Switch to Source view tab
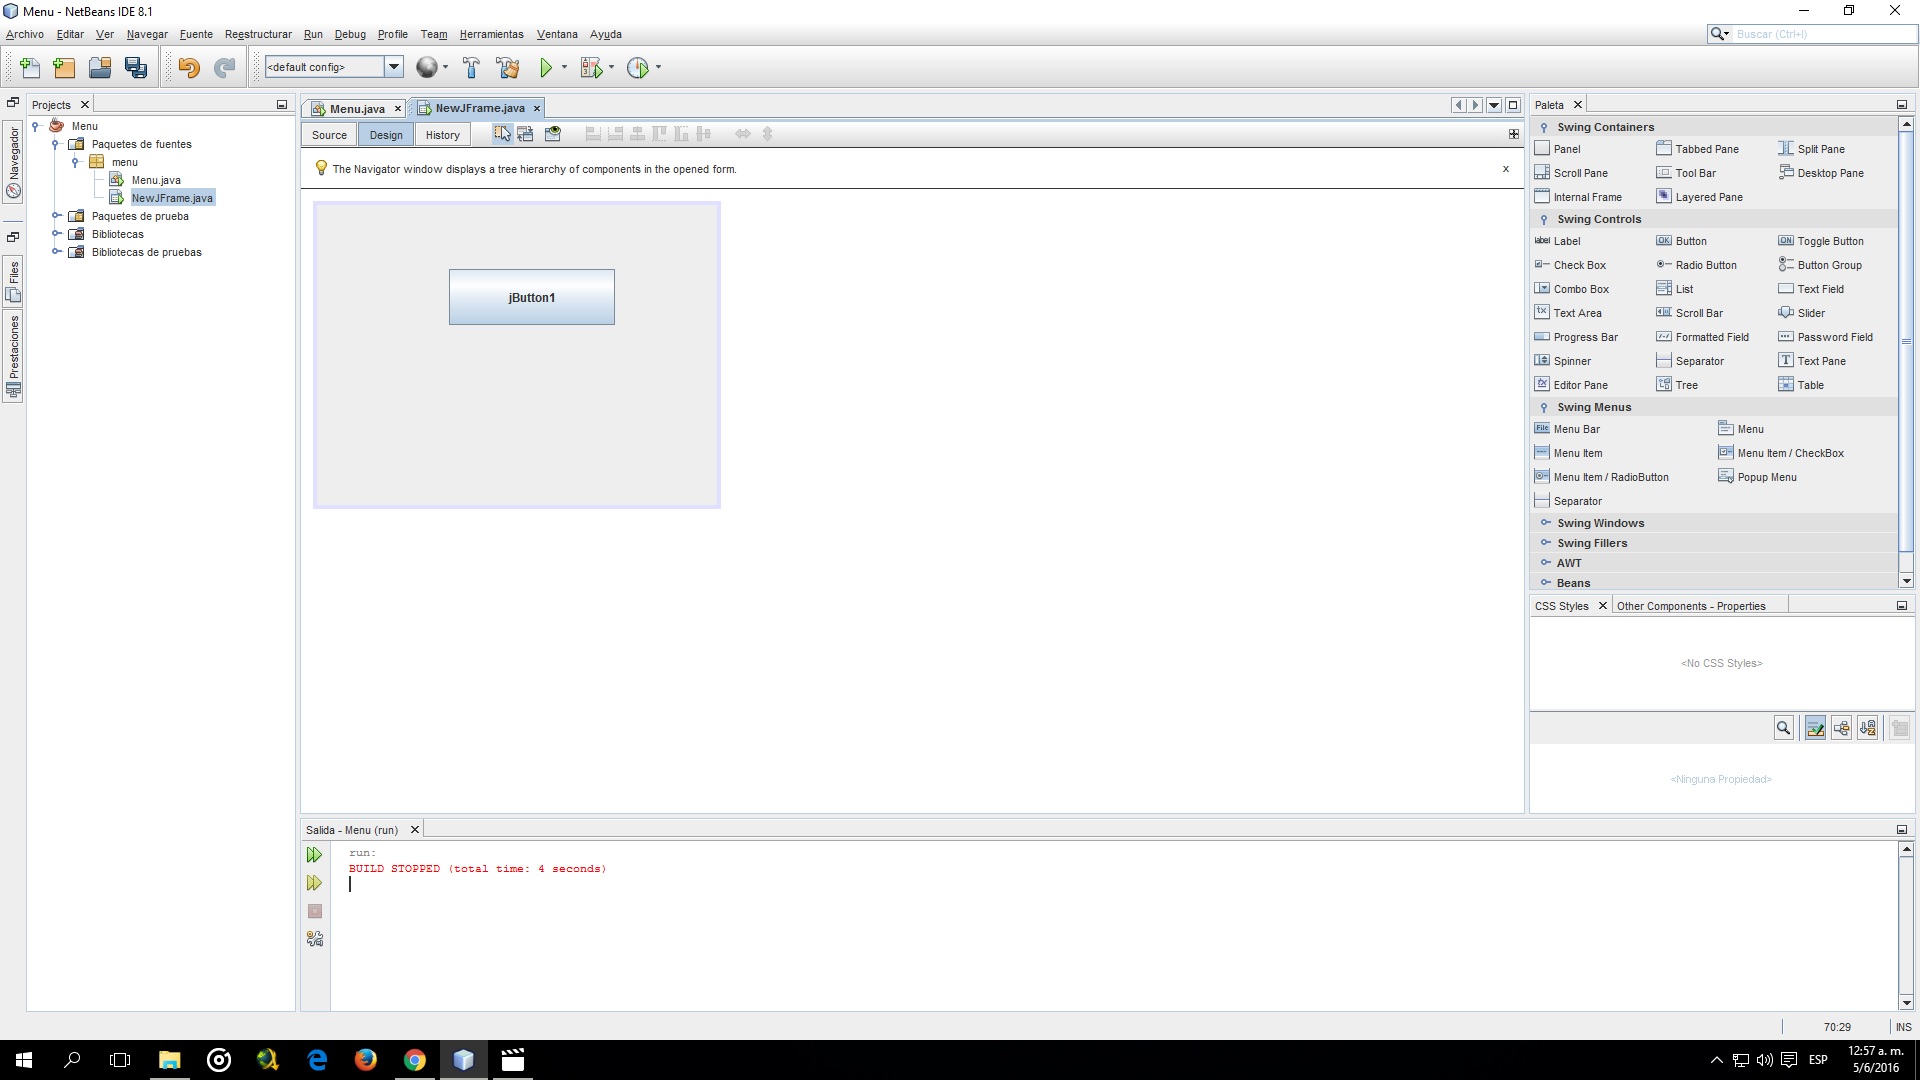1920x1080 pixels. 328,133
